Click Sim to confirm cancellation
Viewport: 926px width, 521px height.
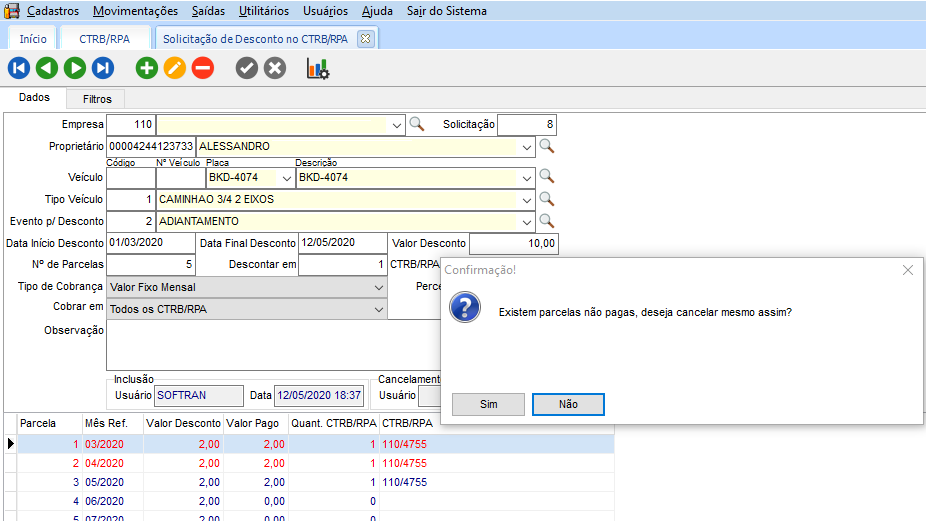488,404
